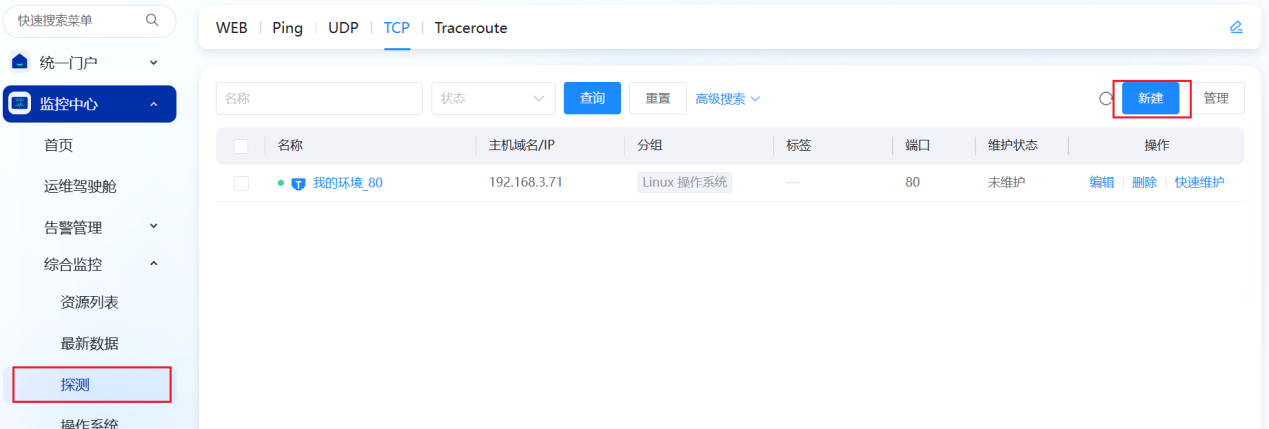This screenshot has width=1269, height=429.
Task: Click the 重置 button
Action: (657, 98)
